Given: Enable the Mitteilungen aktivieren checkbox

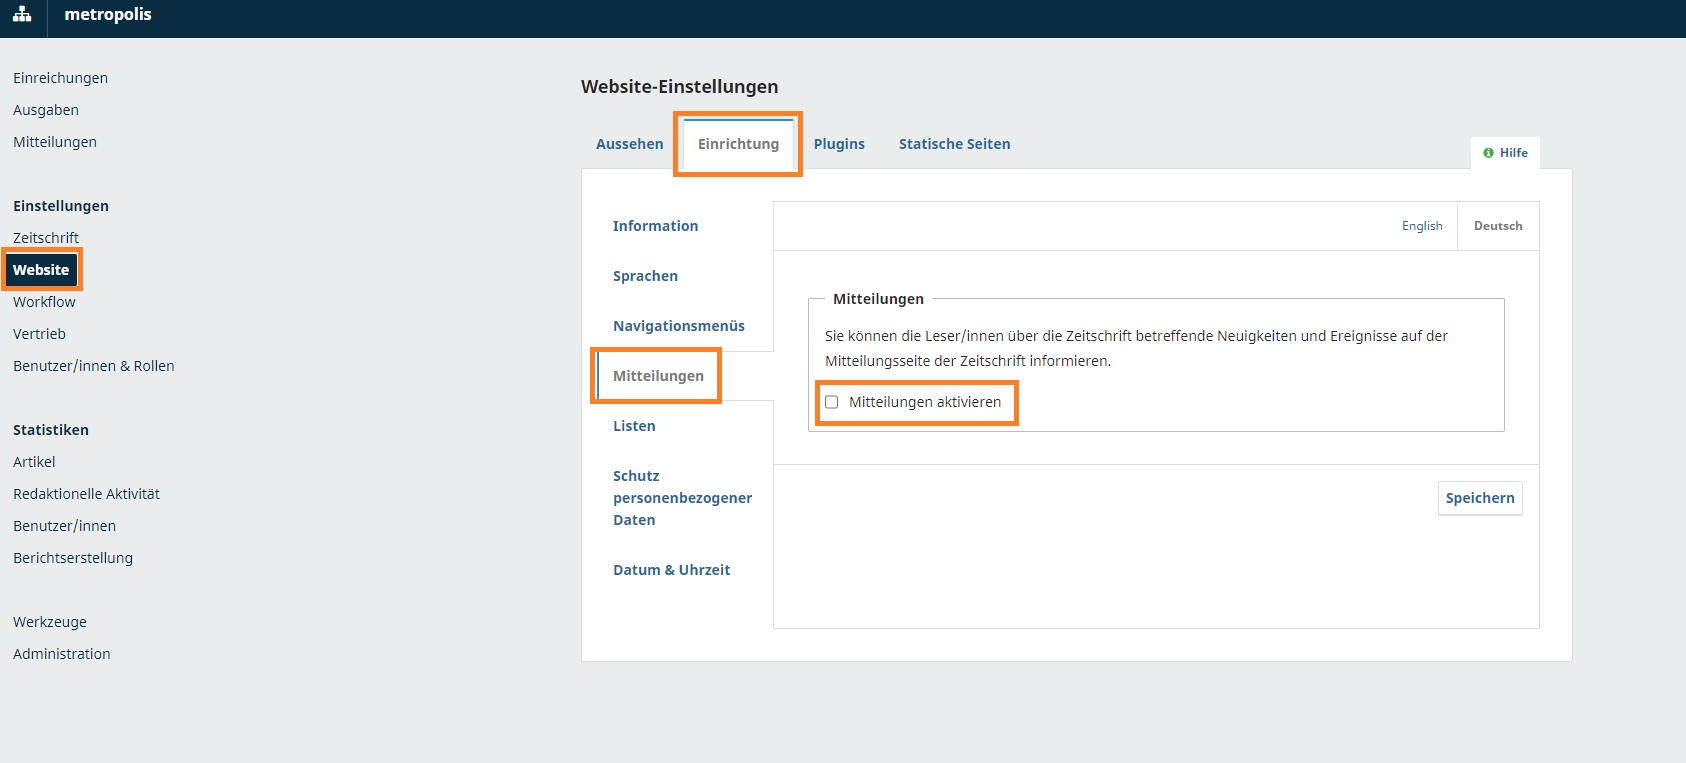Looking at the screenshot, I should click(x=831, y=402).
